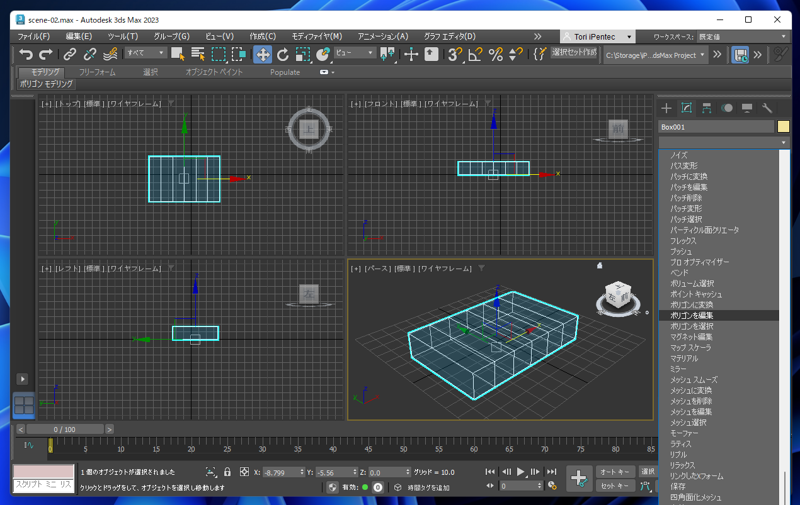Toggle the Spinner Snap button

coord(515,54)
